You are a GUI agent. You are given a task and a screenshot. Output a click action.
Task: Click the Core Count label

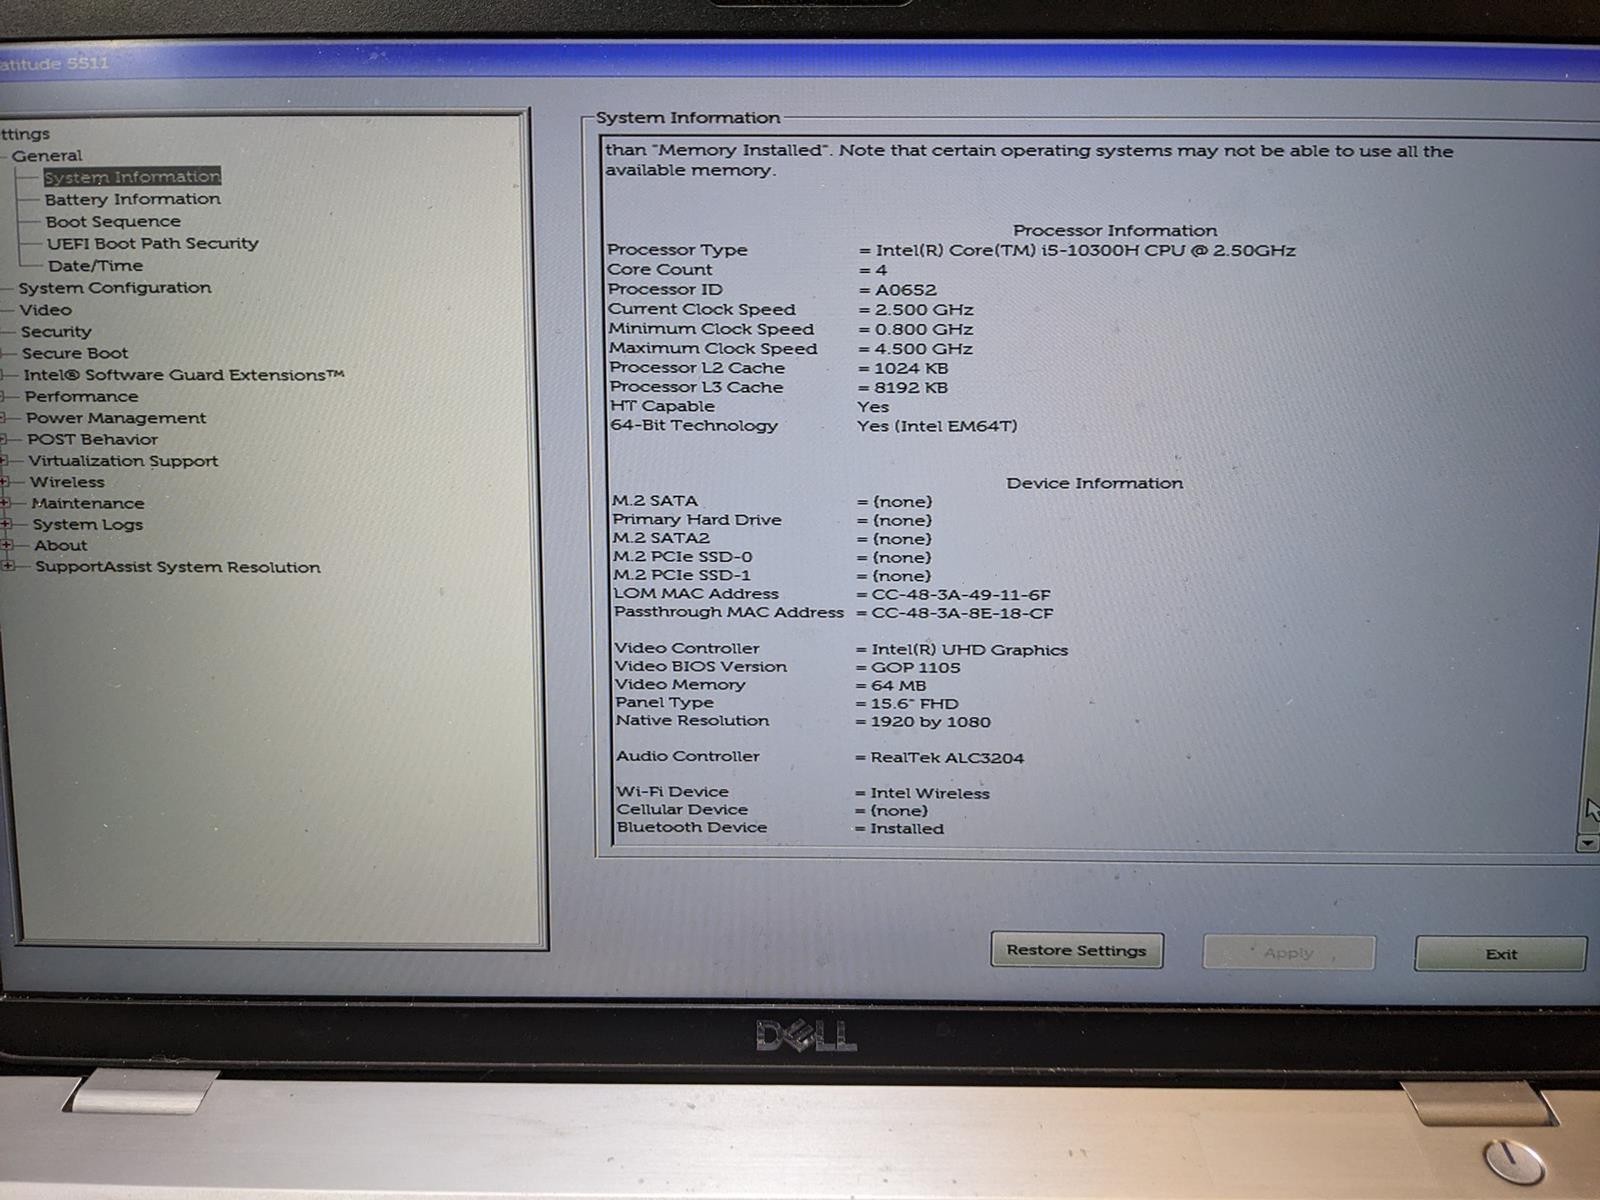click(x=660, y=270)
